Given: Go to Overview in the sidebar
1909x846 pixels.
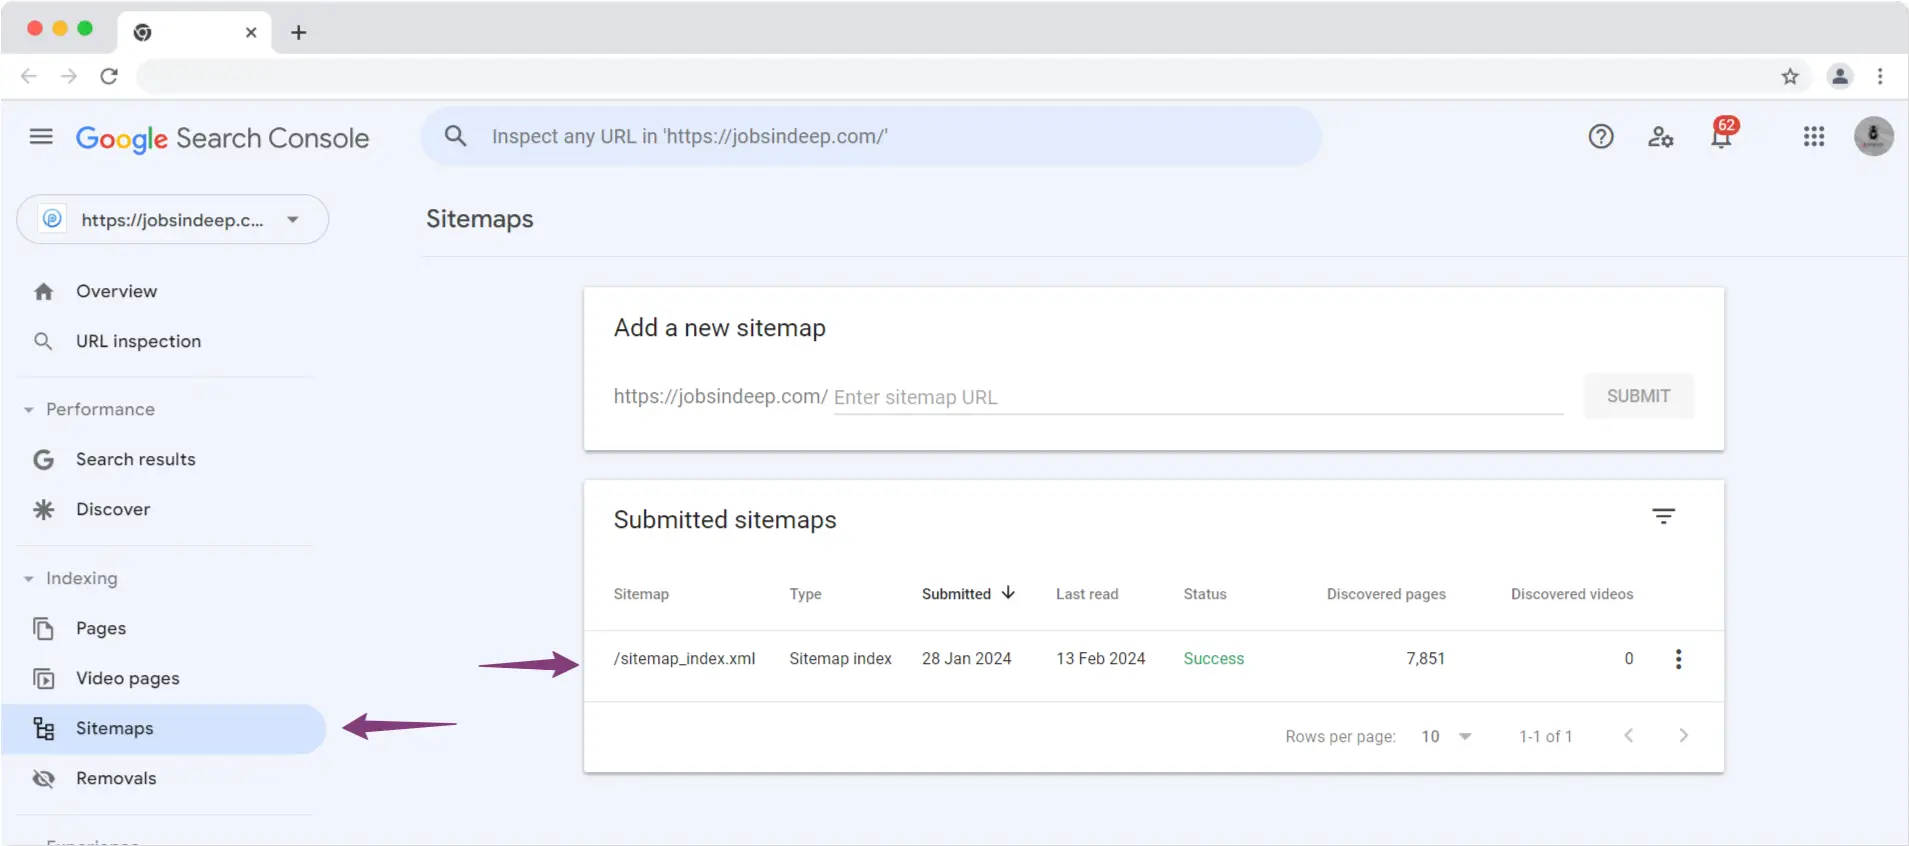Looking at the screenshot, I should pos(116,292).
